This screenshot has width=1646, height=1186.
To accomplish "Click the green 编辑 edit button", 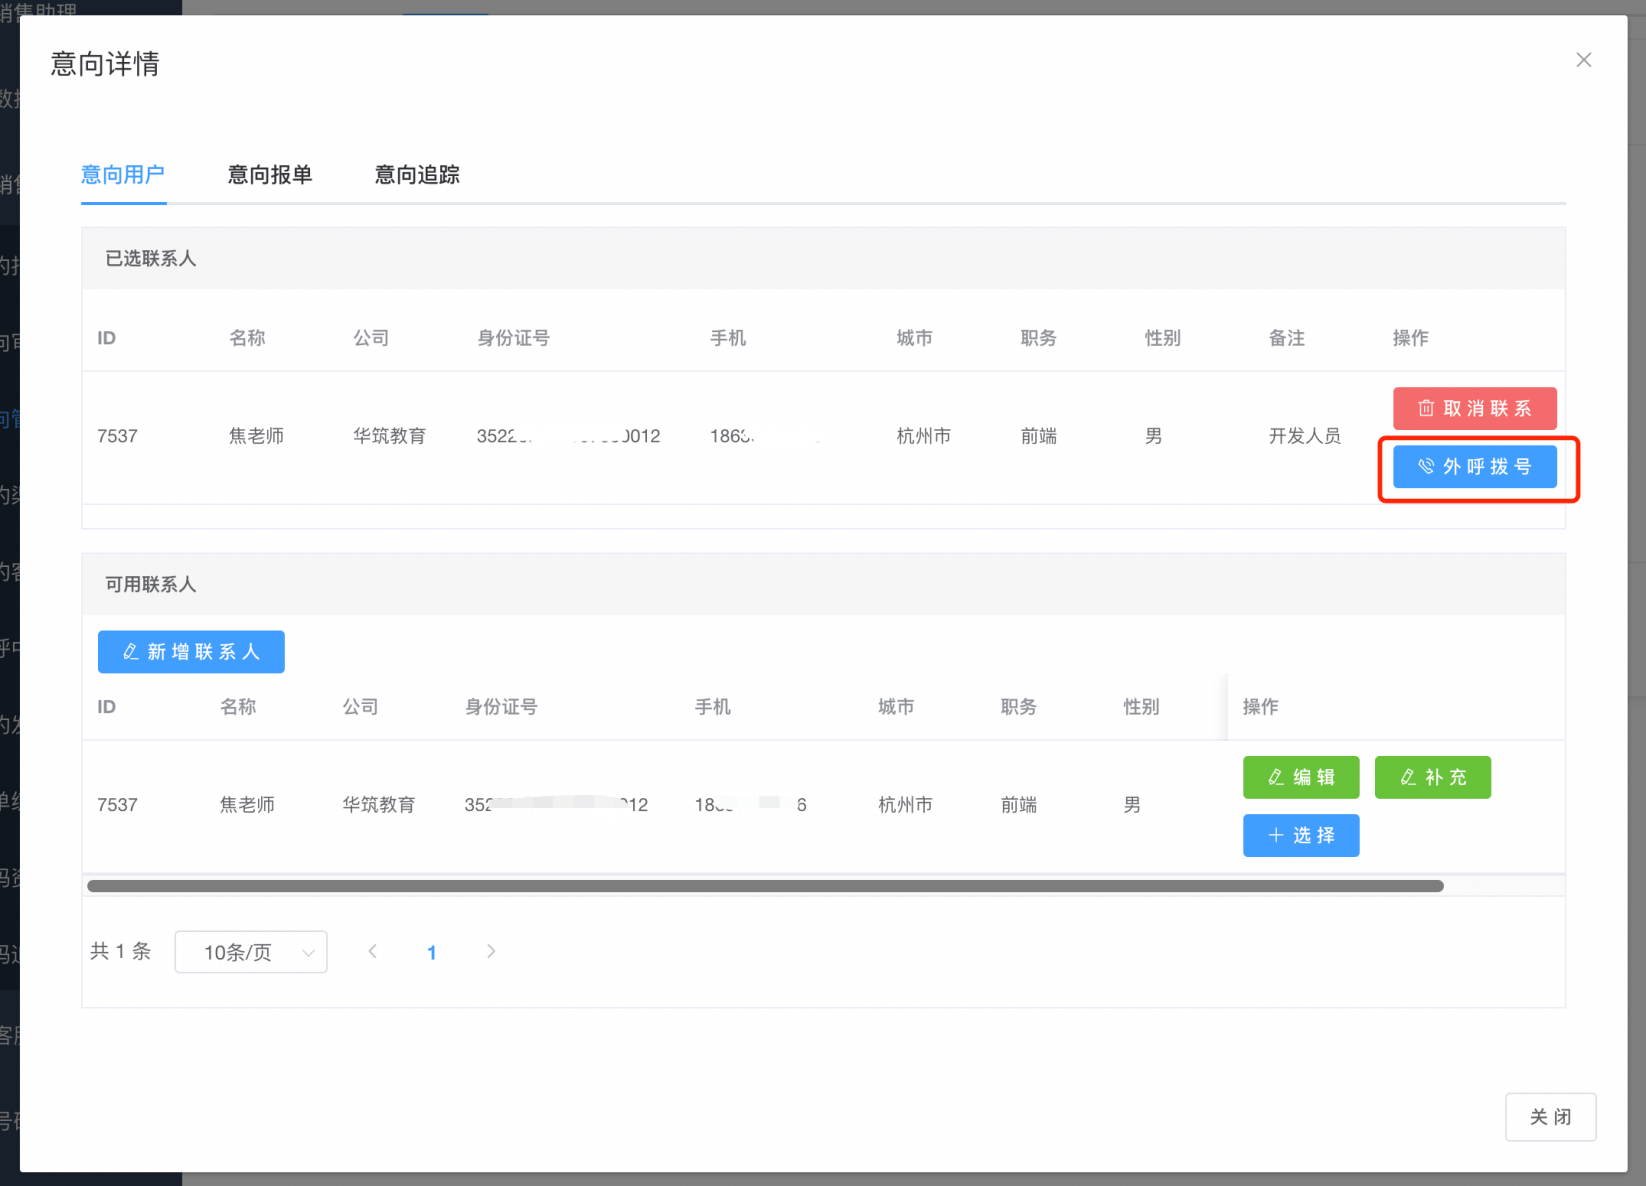I will pyautogui.click(x=1300, y=777).
